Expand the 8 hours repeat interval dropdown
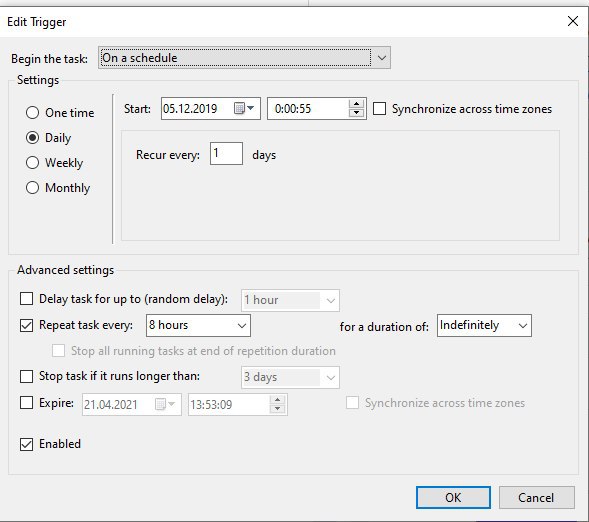 pos(198,325)
